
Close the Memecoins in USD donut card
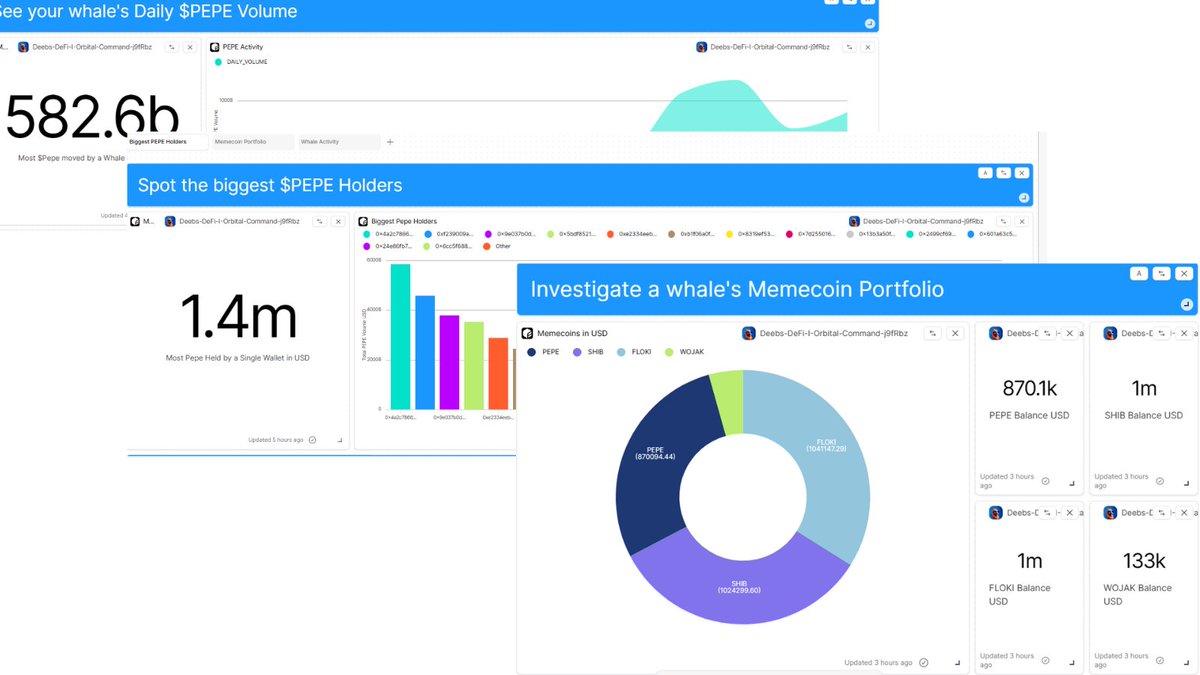coord(955,333)
